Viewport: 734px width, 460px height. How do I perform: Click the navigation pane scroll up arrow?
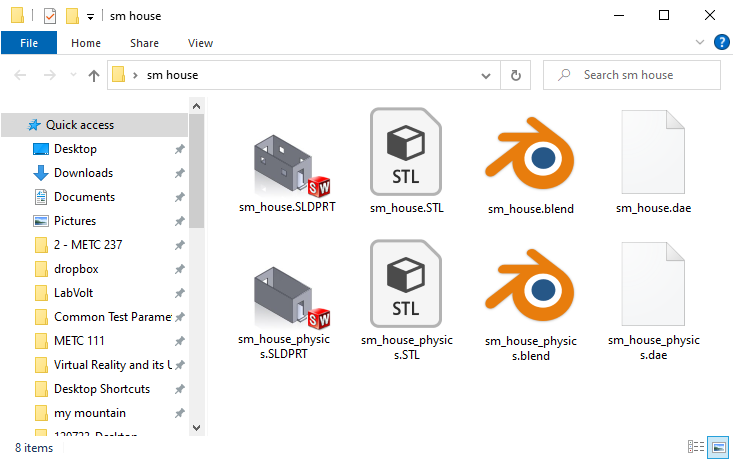click(197, 107)
